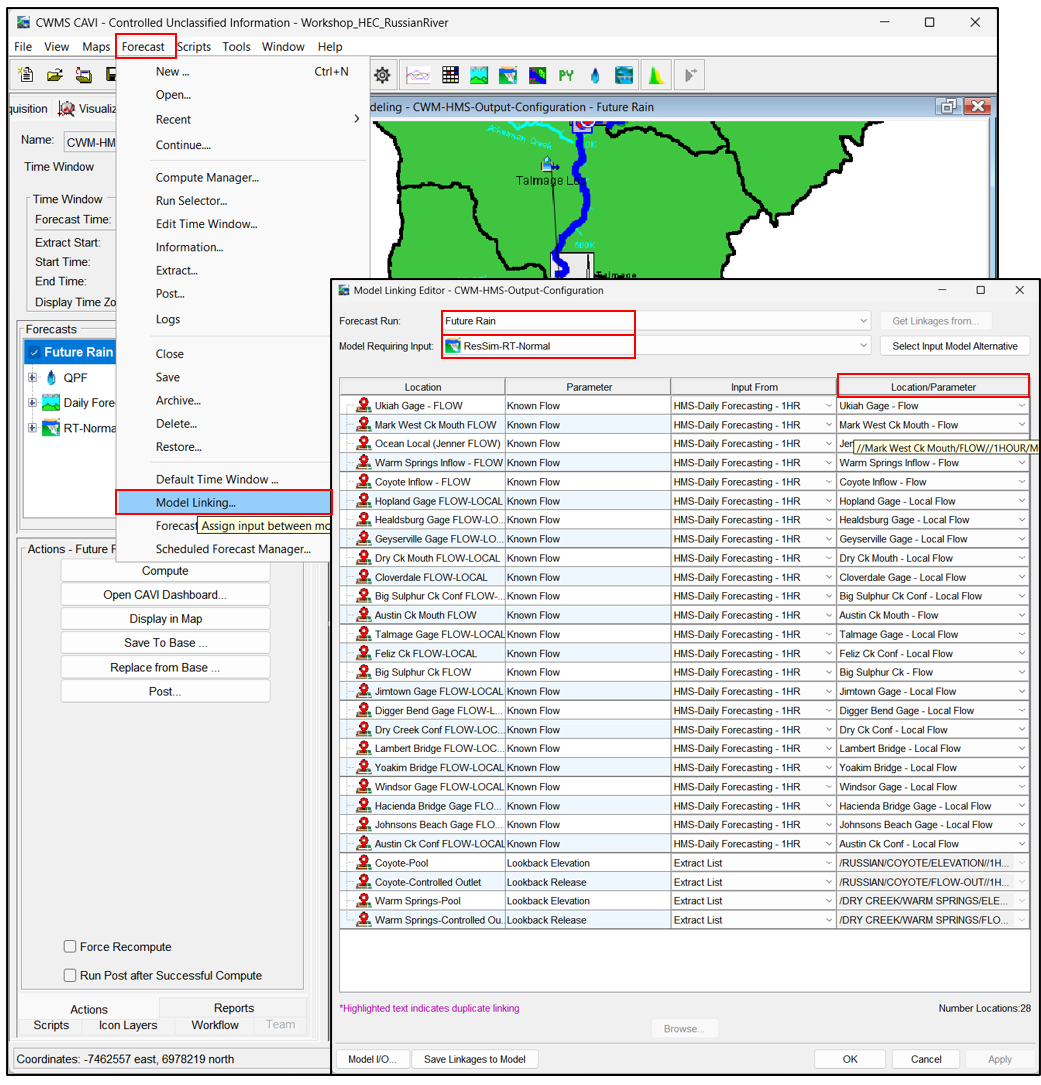This screenshot has height=1085, width=1041.
Task: Choose Compute Manager... menu entry
Action: pyautogui.click(x=207, y=177)
